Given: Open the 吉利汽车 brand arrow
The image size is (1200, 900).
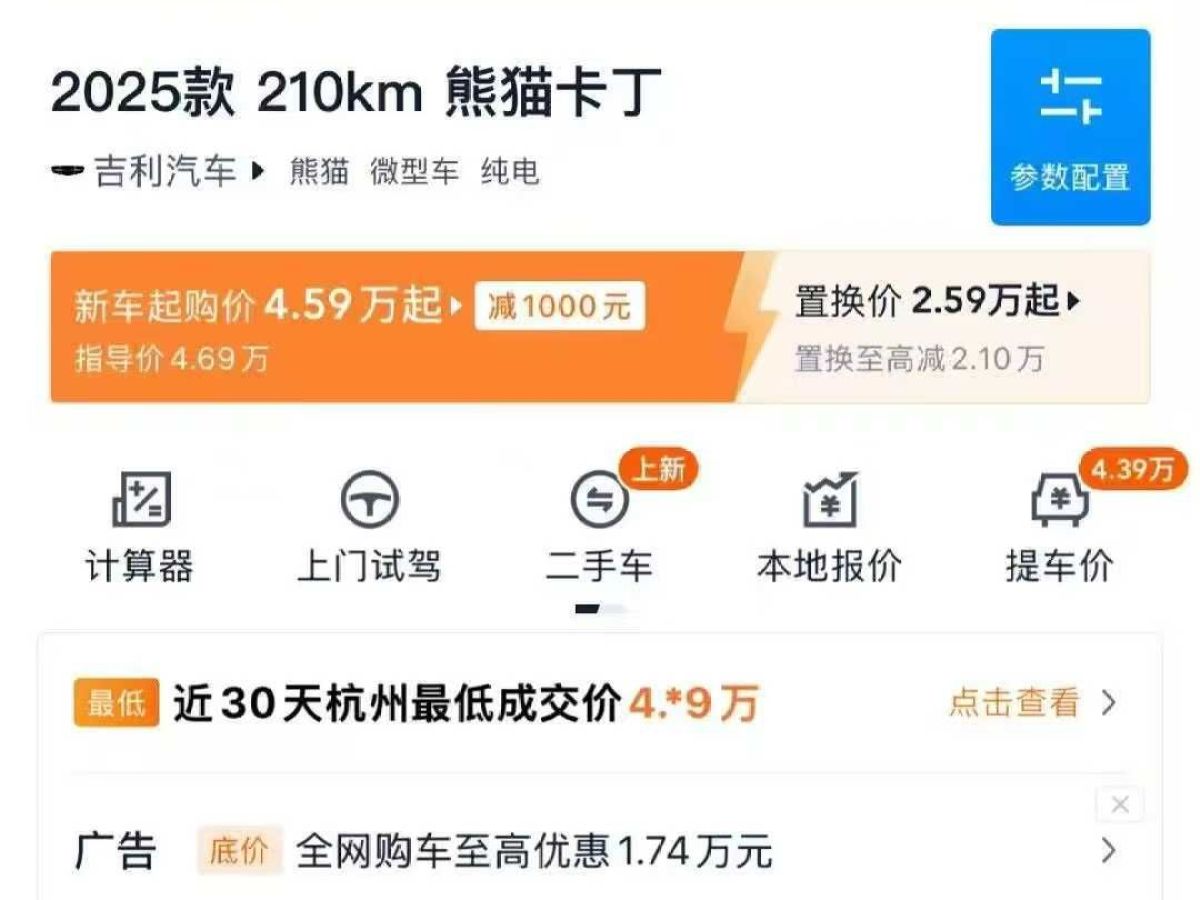Looking at the screenshot, I should point(257,171).
